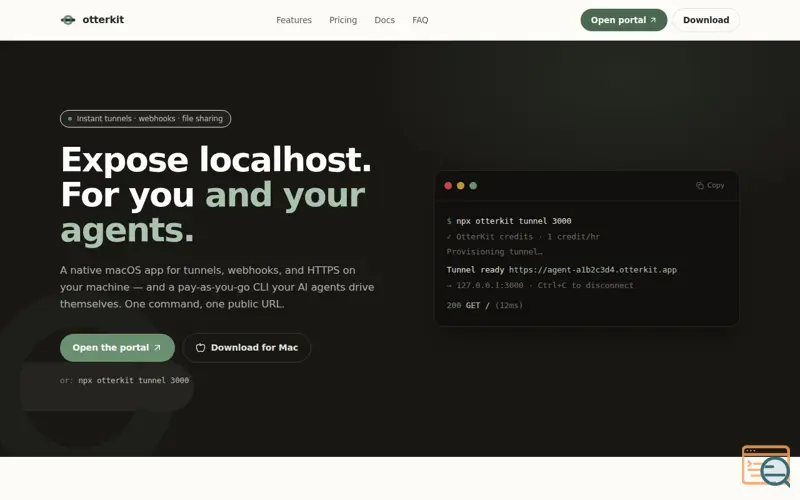The width and height of the screenshot is (800, 500).
Task: Click the Open portal header button
Action: [x=623, y=20]
